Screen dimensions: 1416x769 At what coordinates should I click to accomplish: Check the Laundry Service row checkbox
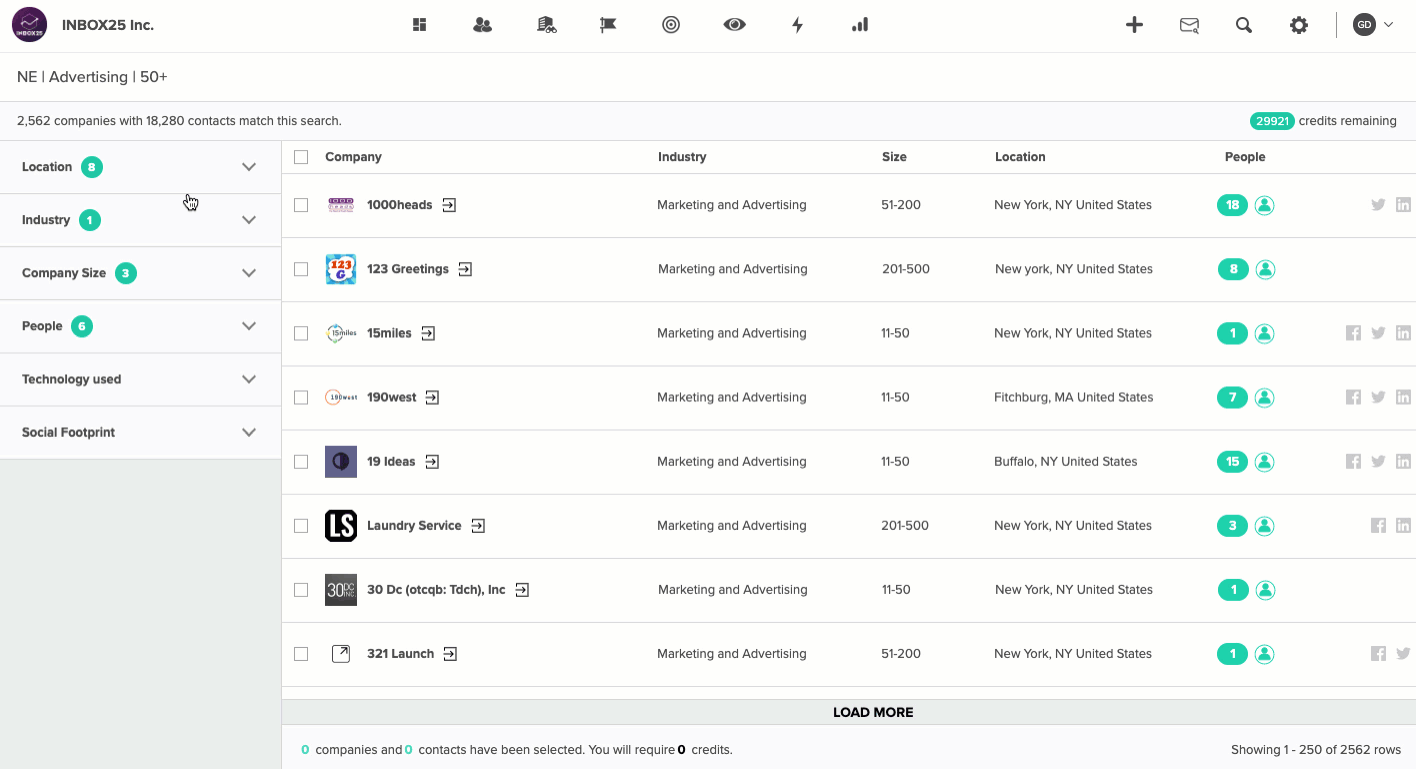(x=301, y=525)
